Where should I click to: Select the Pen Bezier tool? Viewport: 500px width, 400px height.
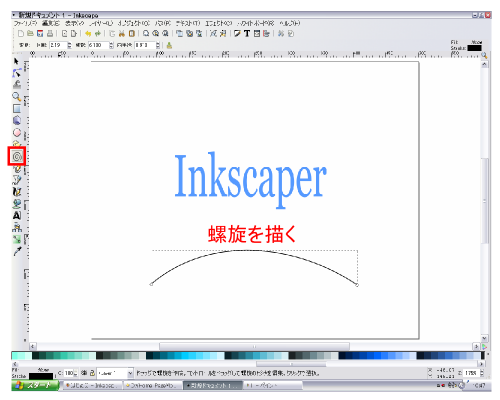tap(17, 180)
